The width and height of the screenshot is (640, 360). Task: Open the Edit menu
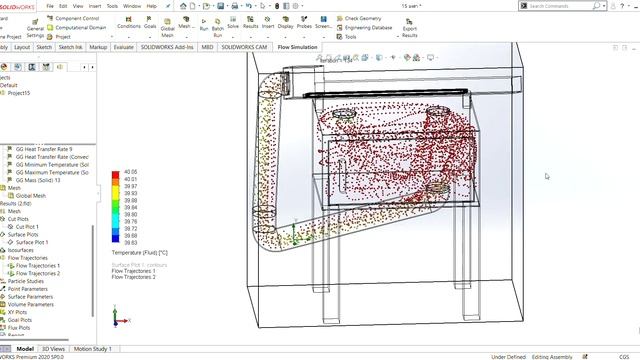[63, 6]
